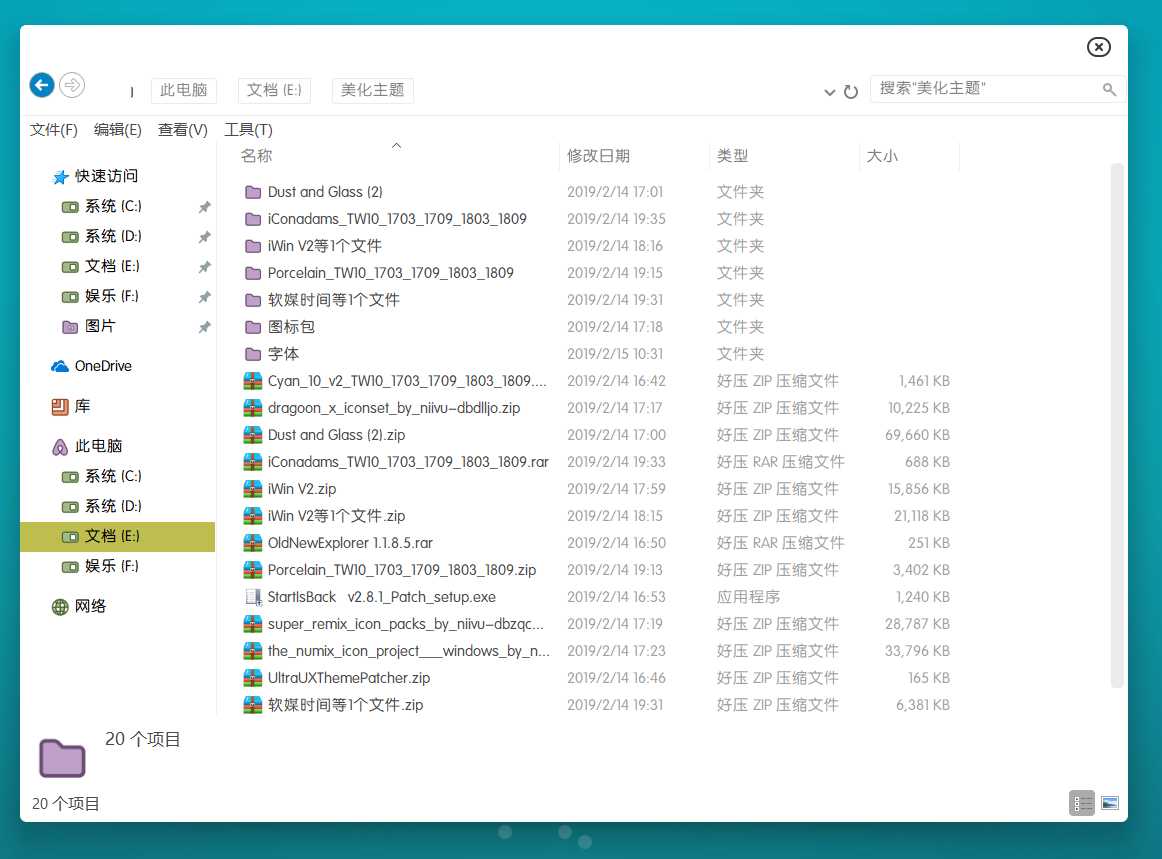Select pinned 娱乐 (F:) under 快速访问
Screen dimensions: 1162x859
(x=111, y=296)
